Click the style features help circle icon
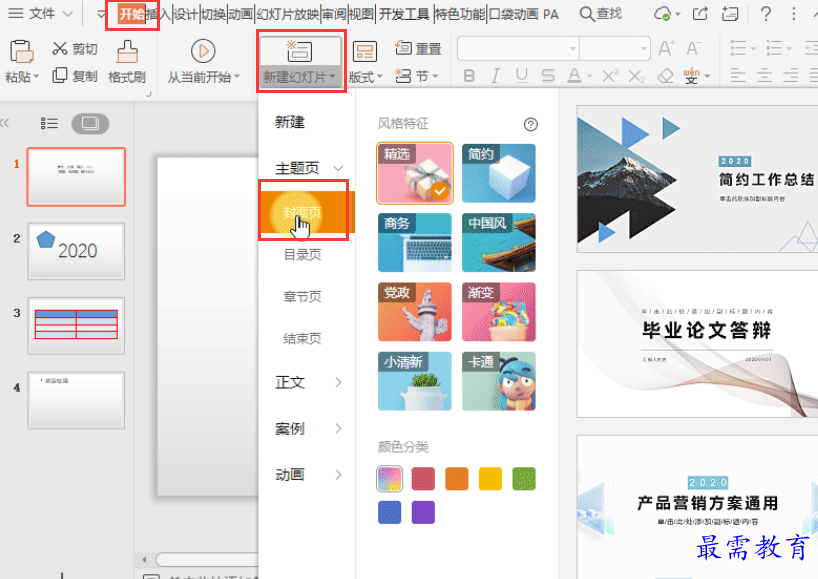 click(531, 124)
